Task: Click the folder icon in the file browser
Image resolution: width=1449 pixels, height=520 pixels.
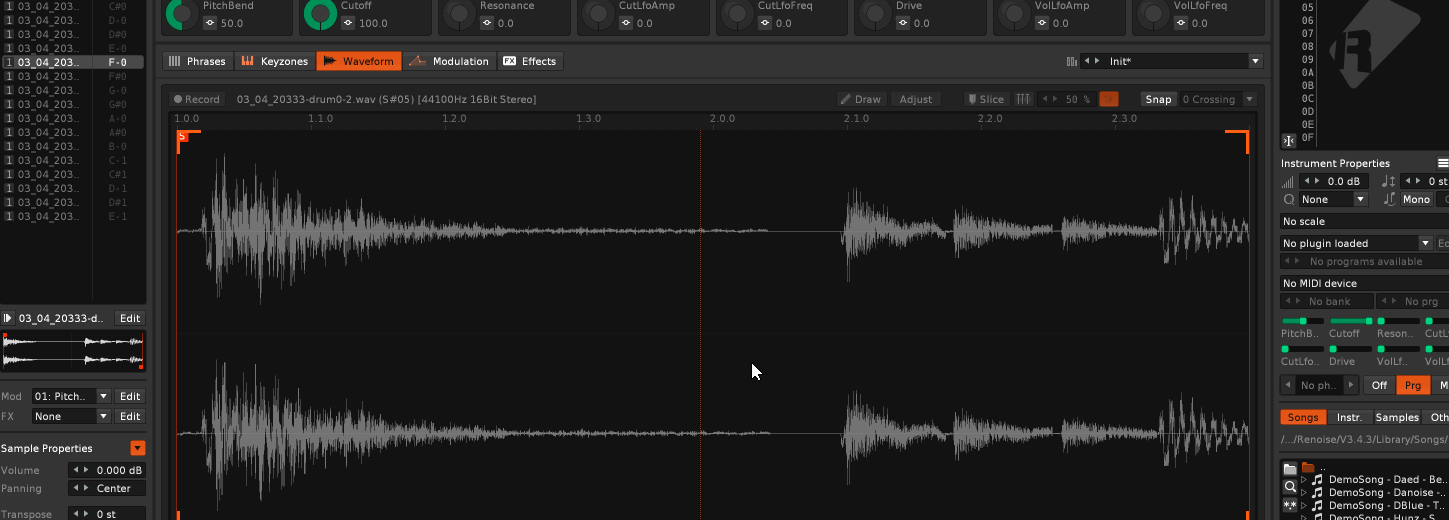Action: (1290, 468)
